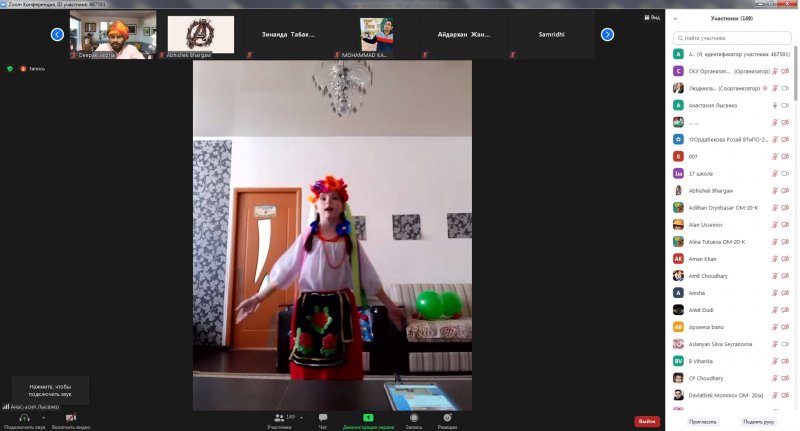Click camera icon for Анастасия Лысенко
The width and height of the screenshot is (800, 431).
click(785, 106)
